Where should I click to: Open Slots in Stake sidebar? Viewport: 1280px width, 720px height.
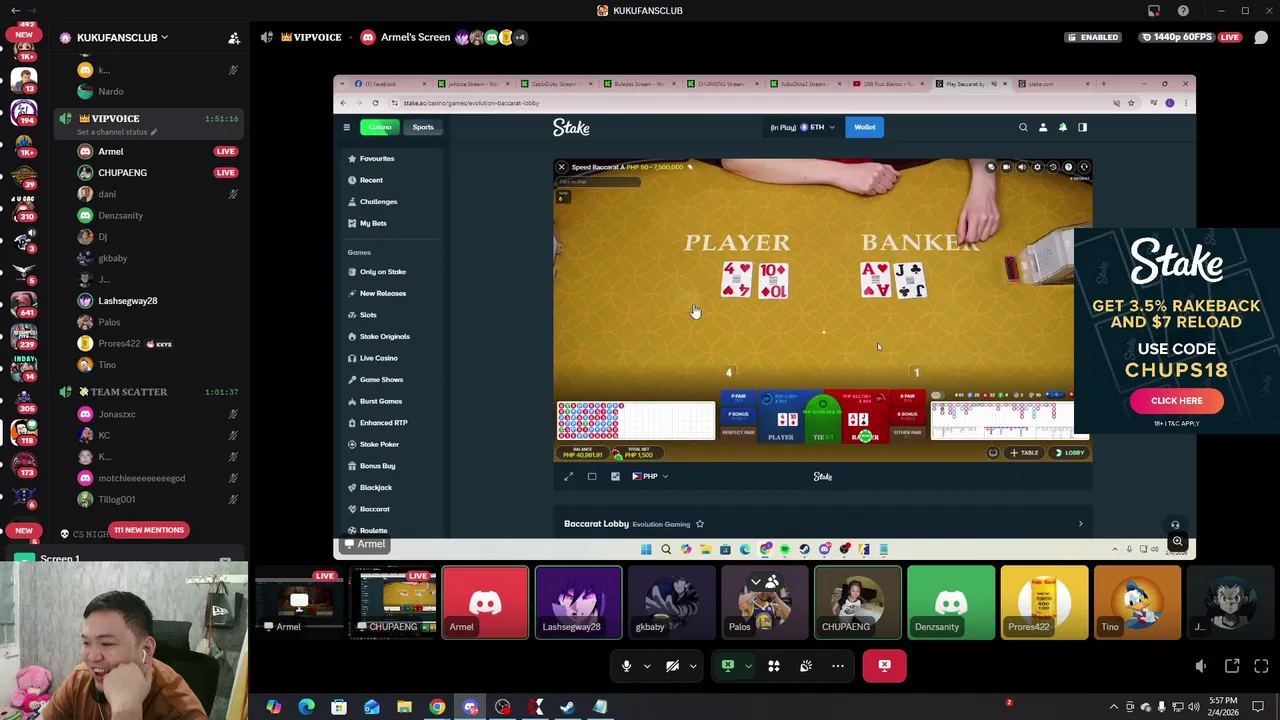coord(368,315)
